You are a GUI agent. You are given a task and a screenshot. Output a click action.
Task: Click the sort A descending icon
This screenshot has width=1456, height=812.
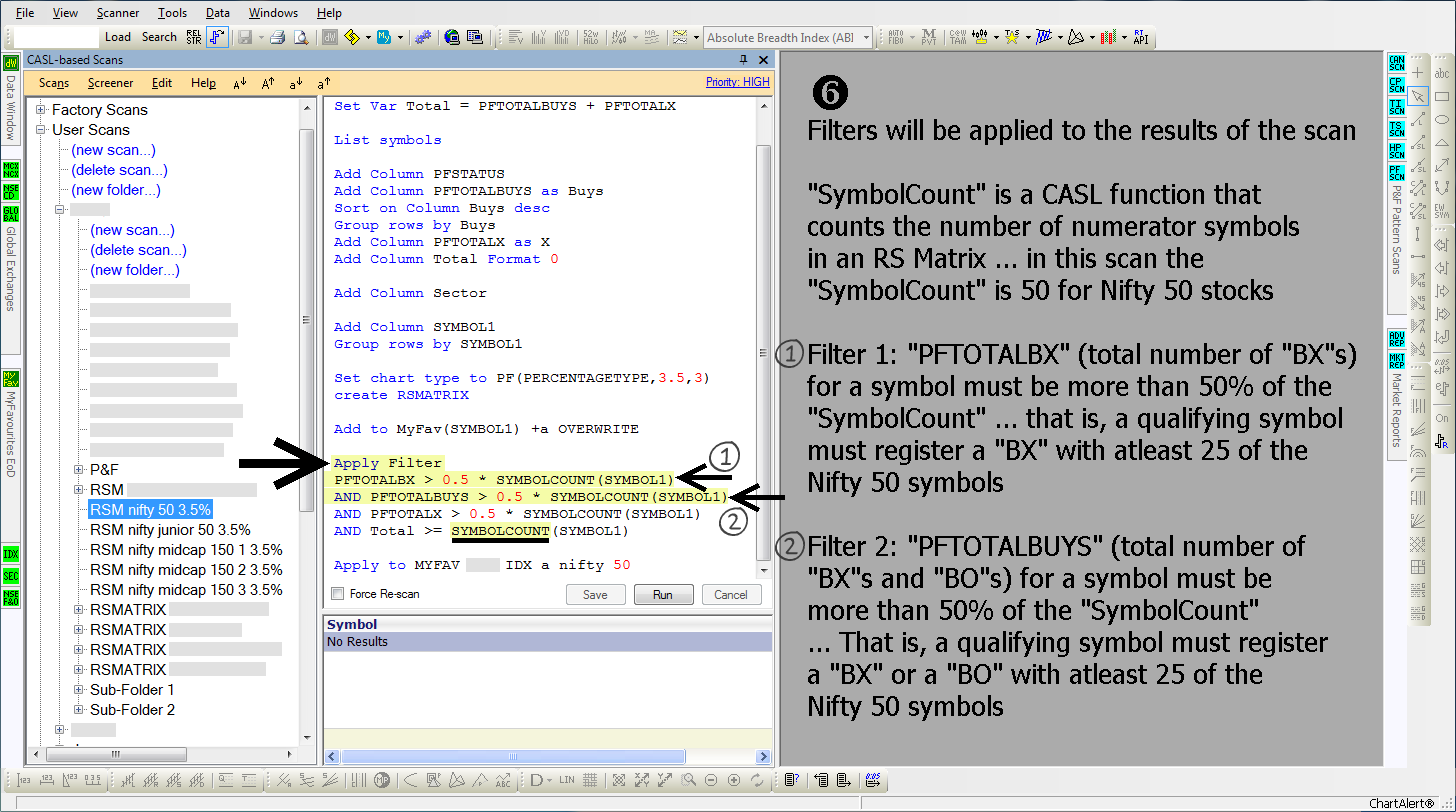pos(240,84)
